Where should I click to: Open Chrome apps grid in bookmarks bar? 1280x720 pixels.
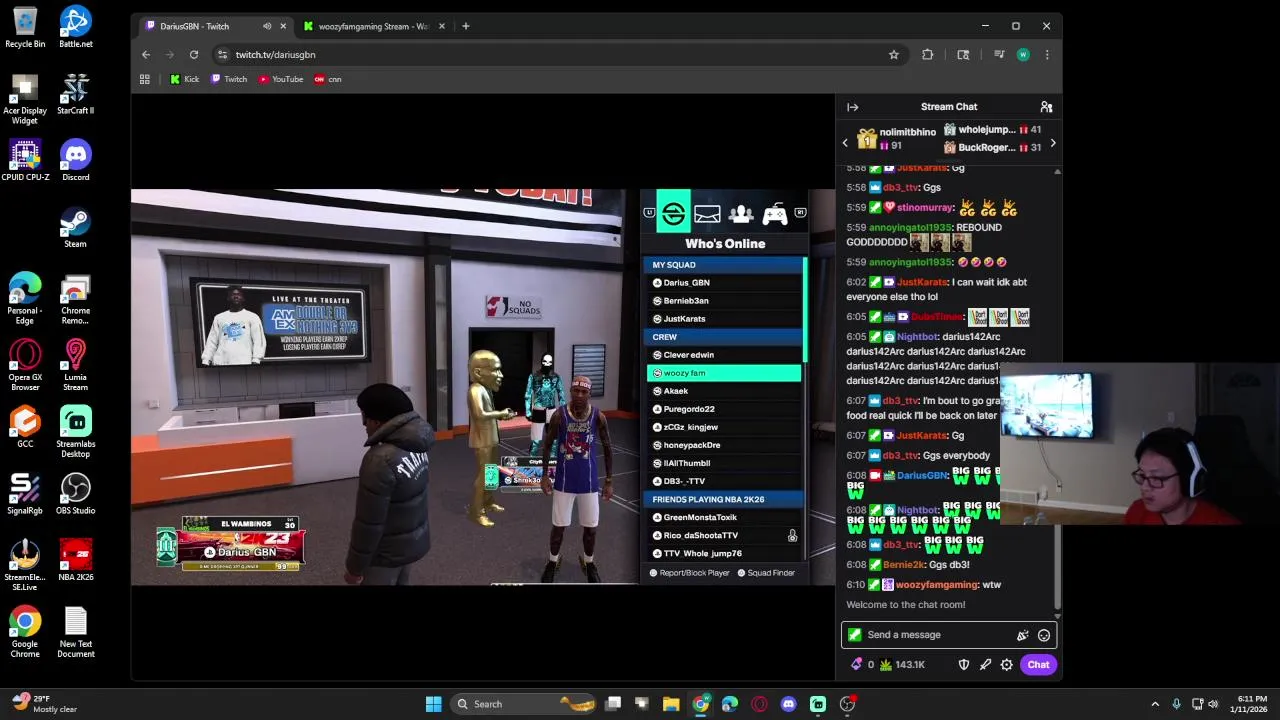click(x=145, y=79)
